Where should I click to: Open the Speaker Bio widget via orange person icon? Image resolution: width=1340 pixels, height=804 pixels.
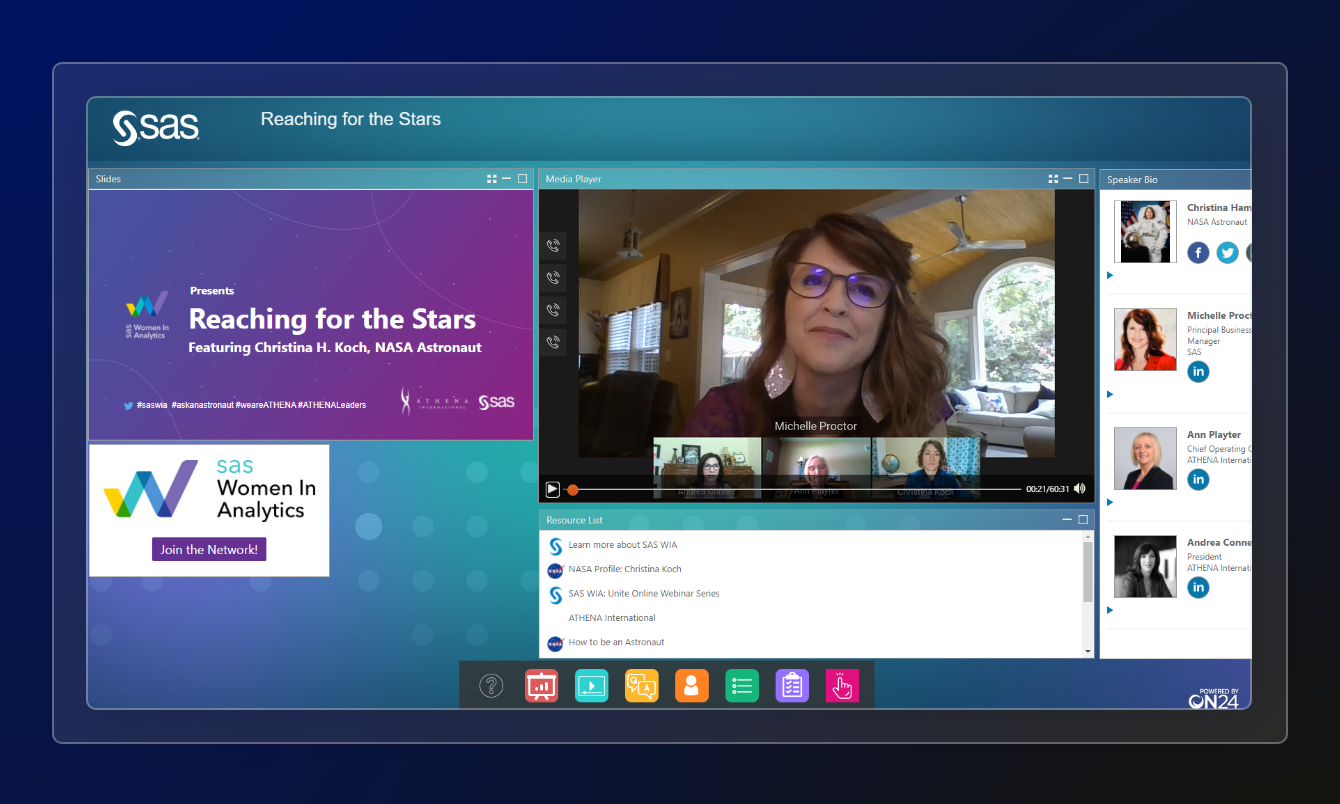[691, 686]
